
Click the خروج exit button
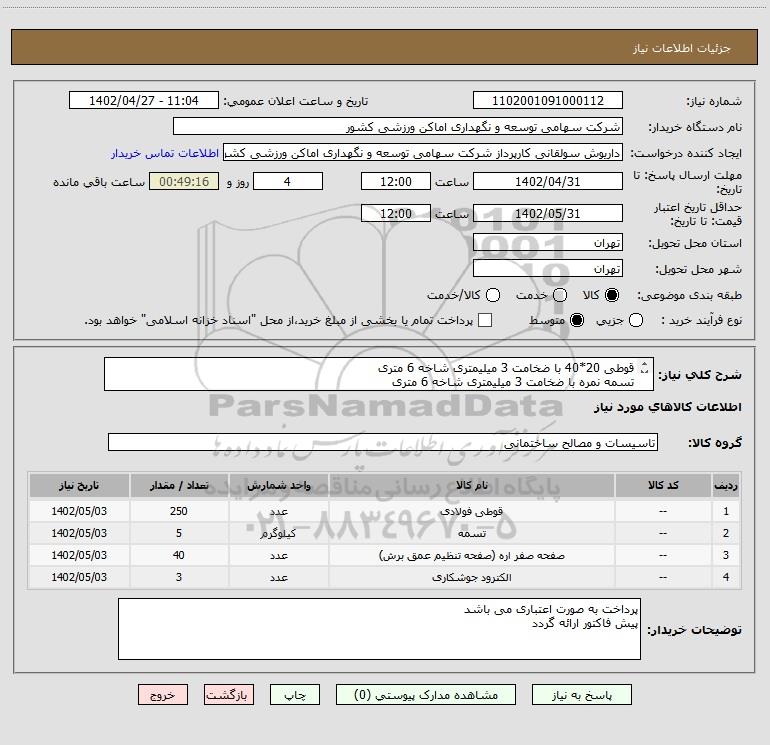pos(163,695)
